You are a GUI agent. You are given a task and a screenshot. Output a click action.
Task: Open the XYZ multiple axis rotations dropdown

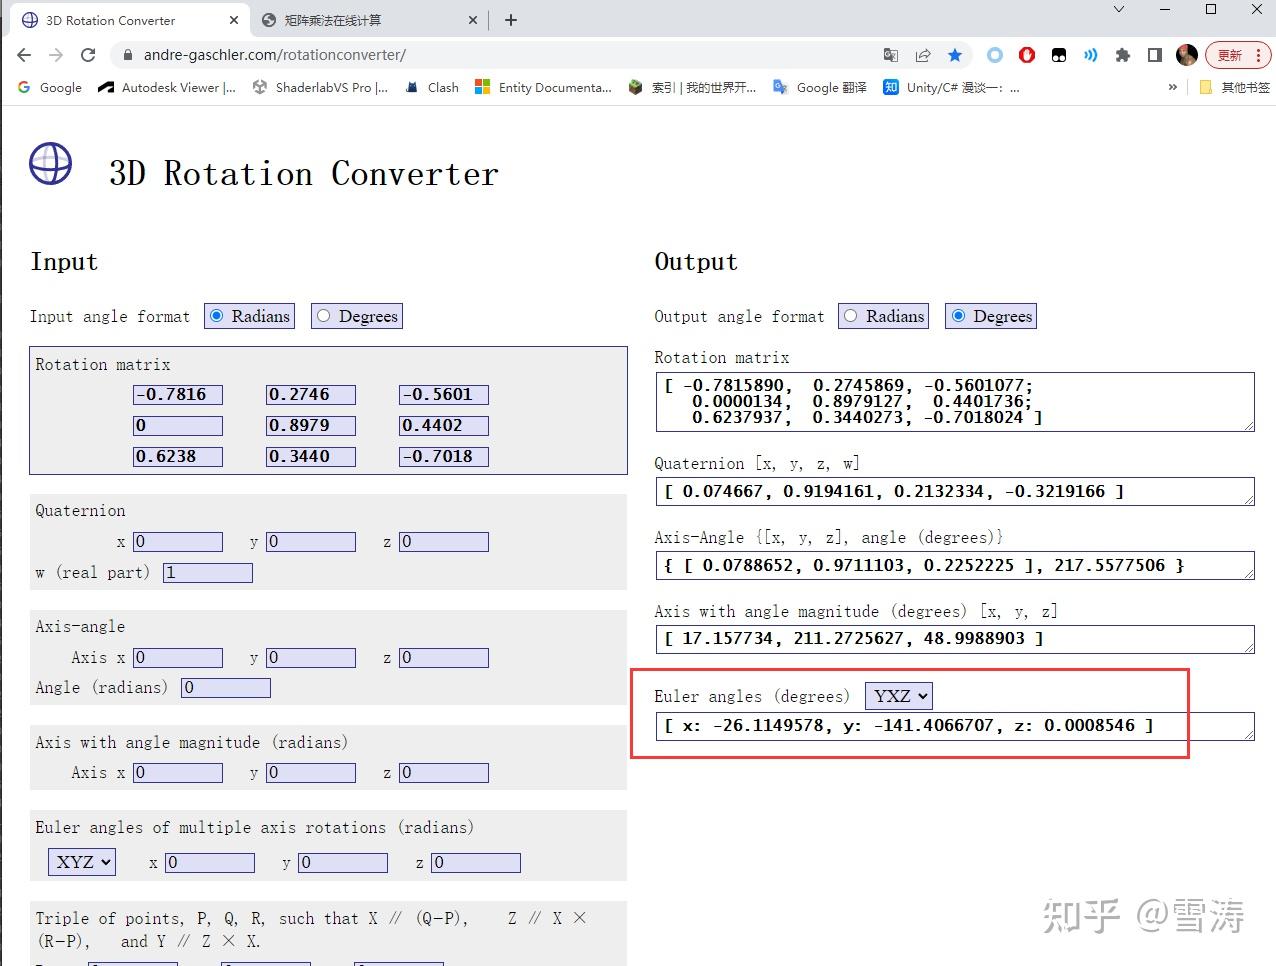click(81, 861)
